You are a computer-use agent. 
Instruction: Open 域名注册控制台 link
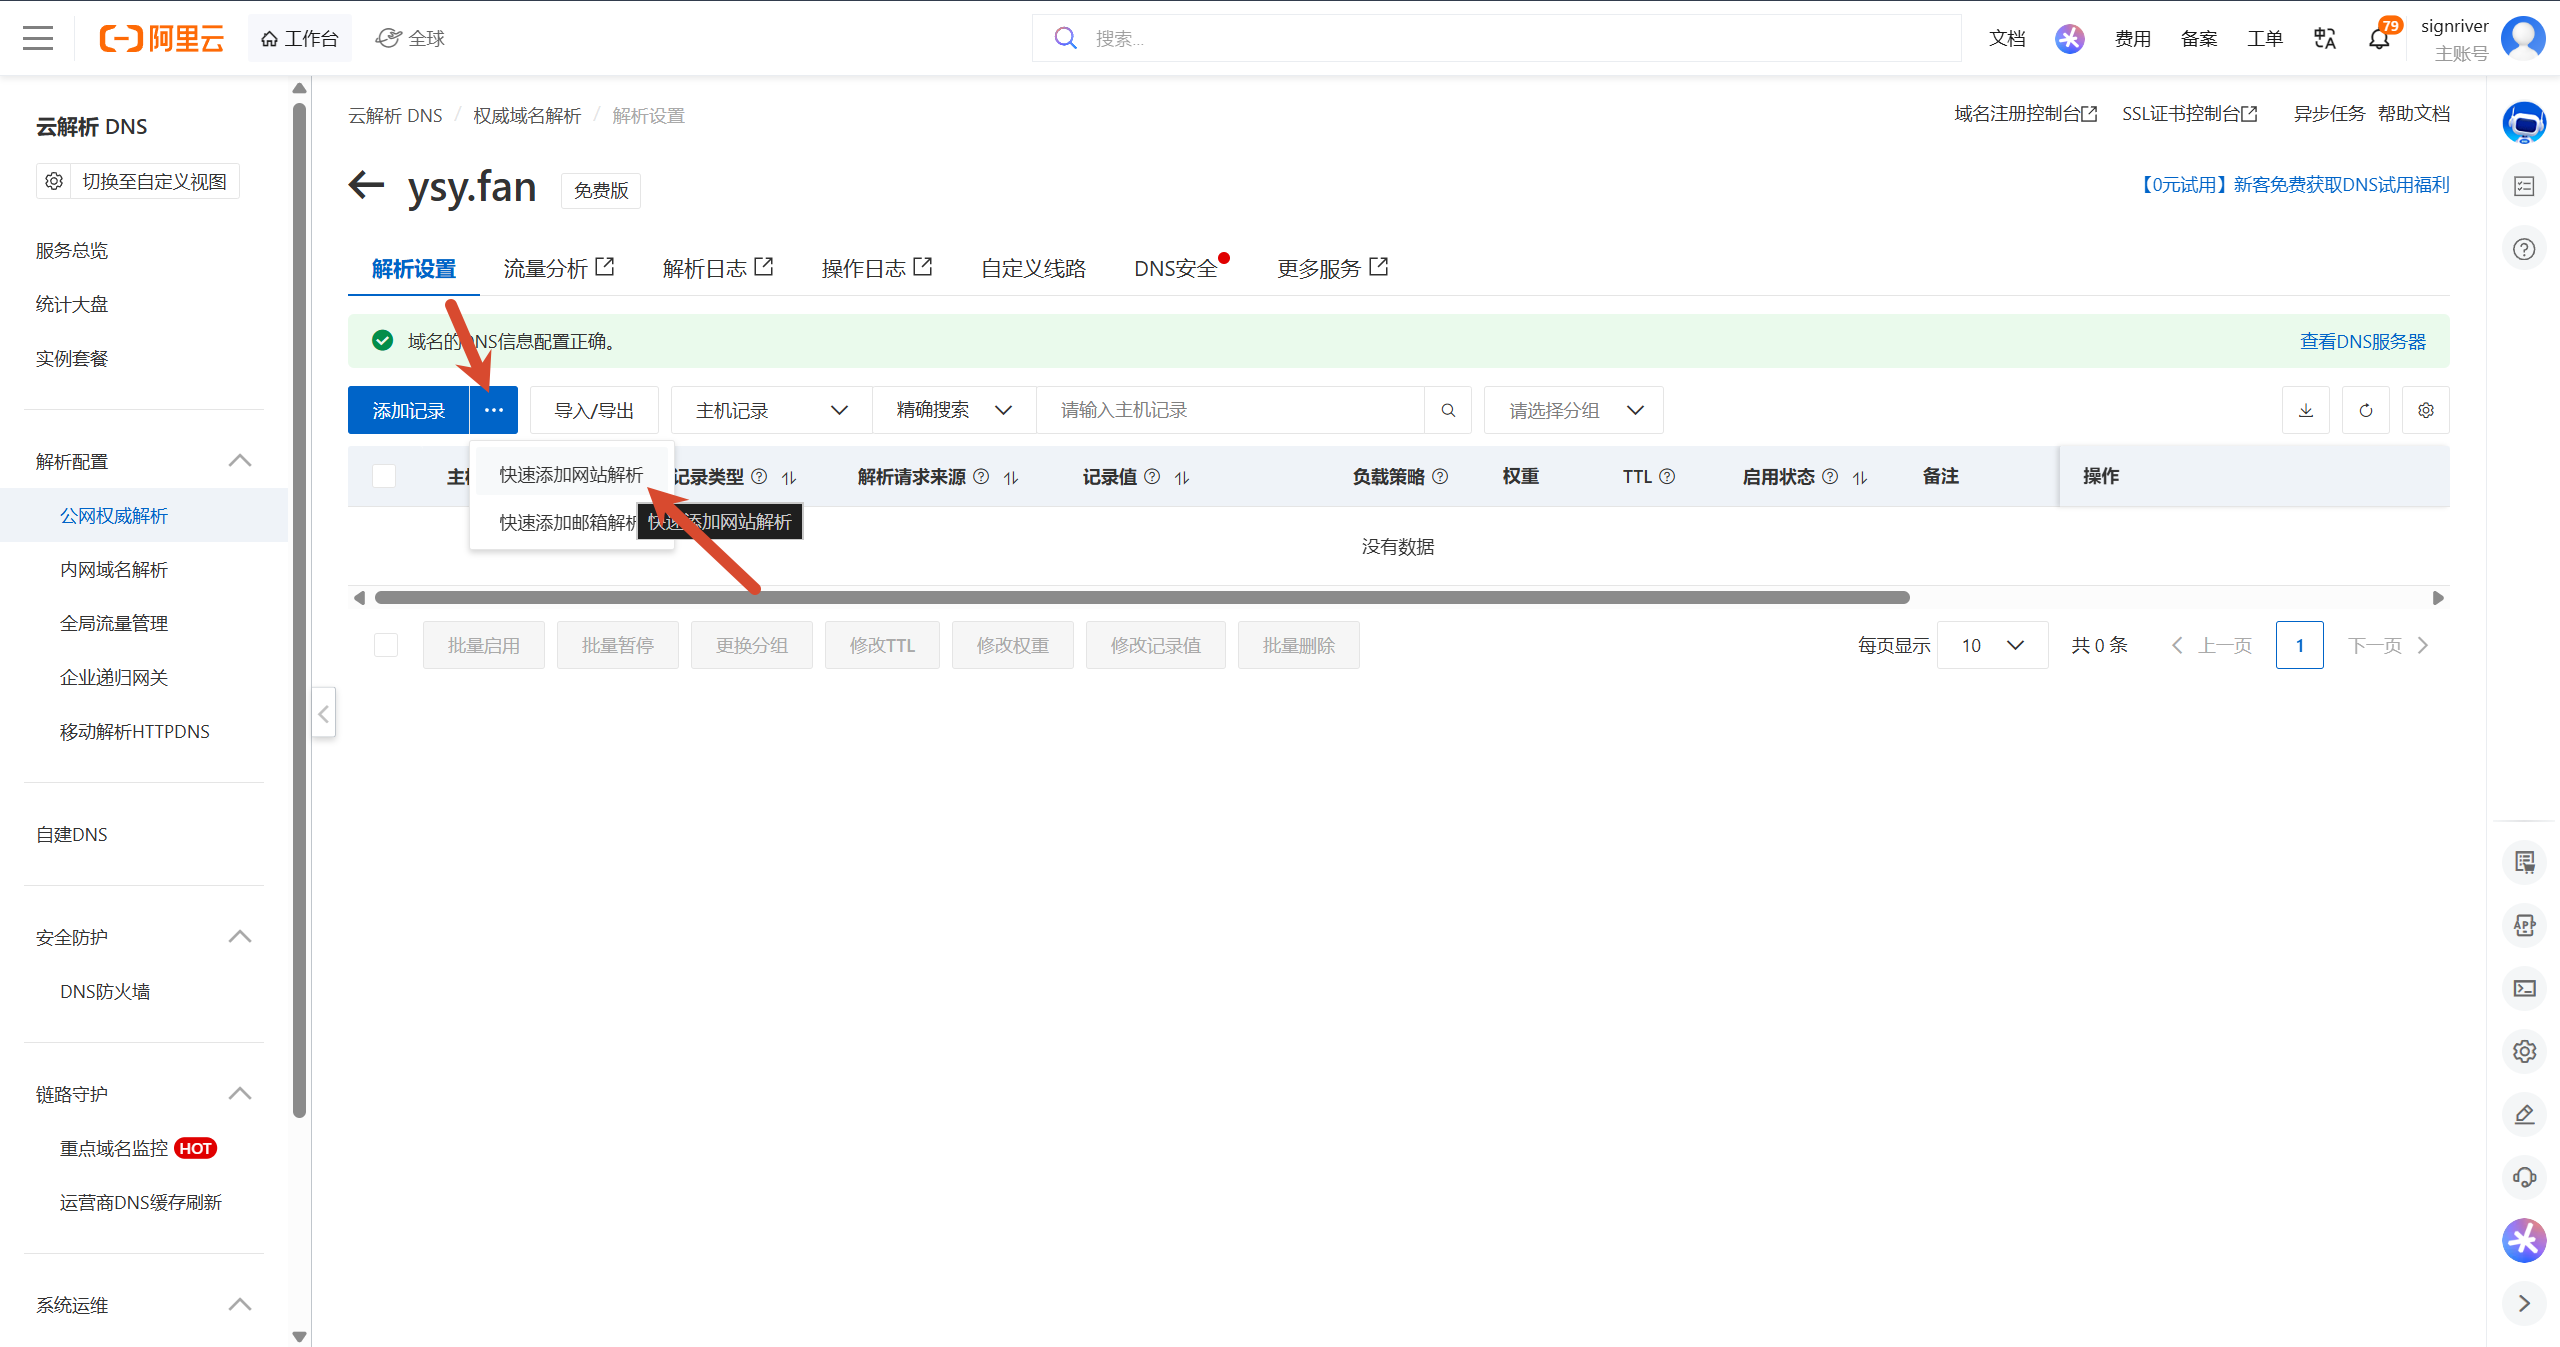[x=2025, y=114]
